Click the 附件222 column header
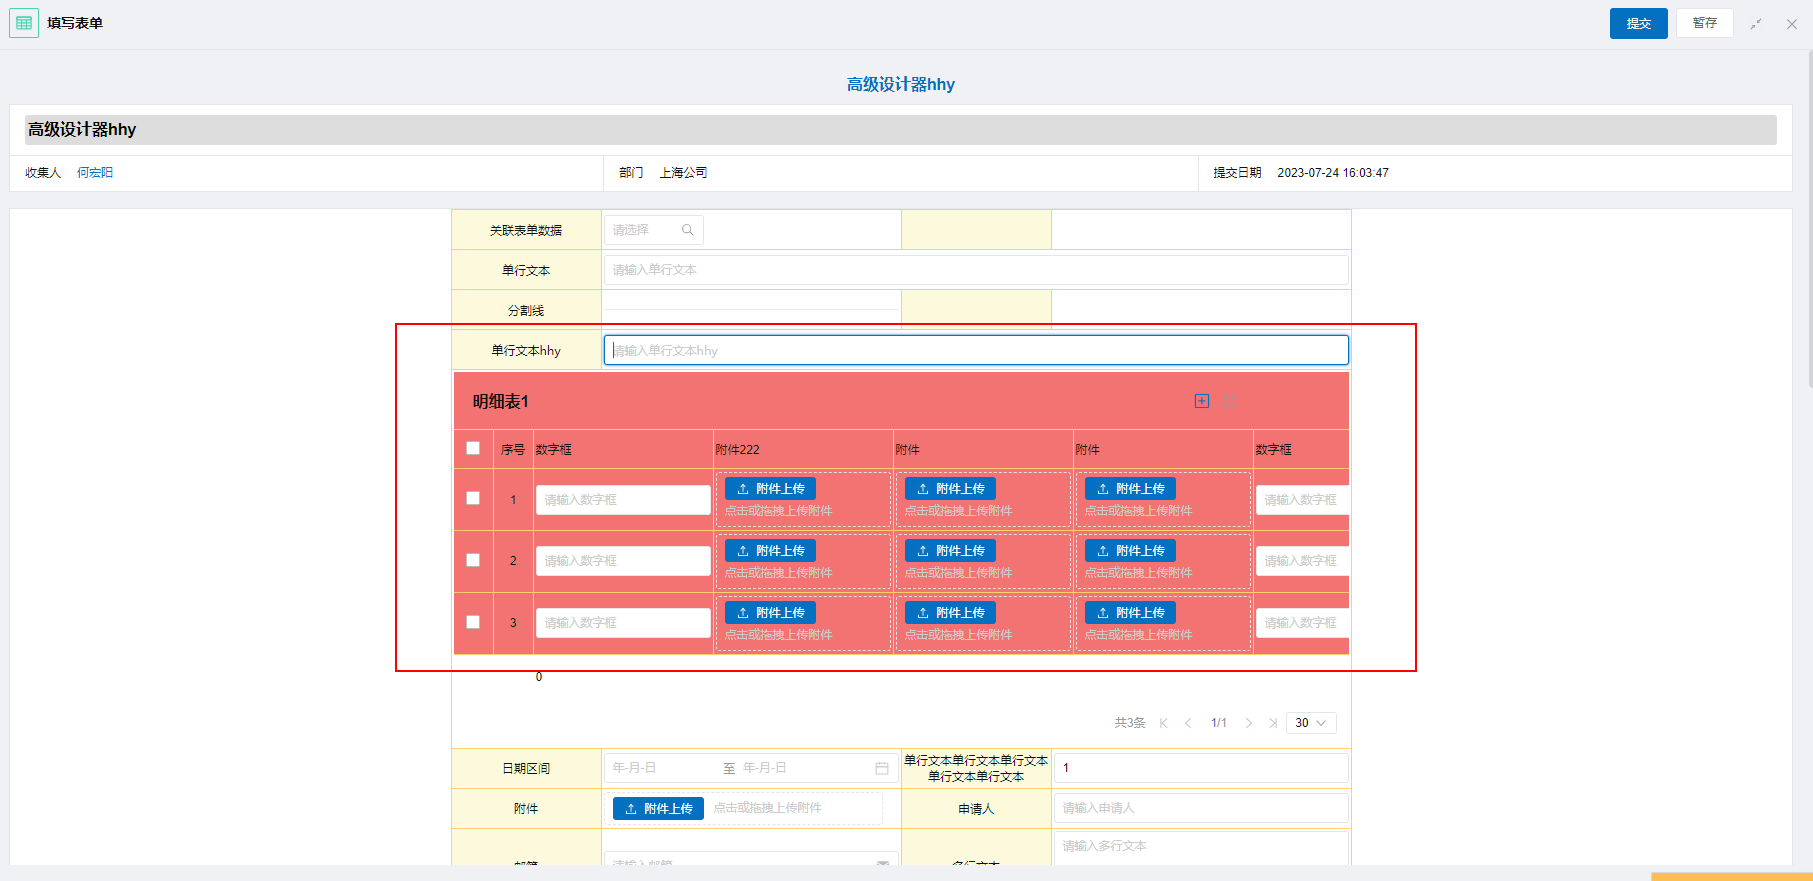Viewport: 1813px width, 881px height. pos(737,450)
